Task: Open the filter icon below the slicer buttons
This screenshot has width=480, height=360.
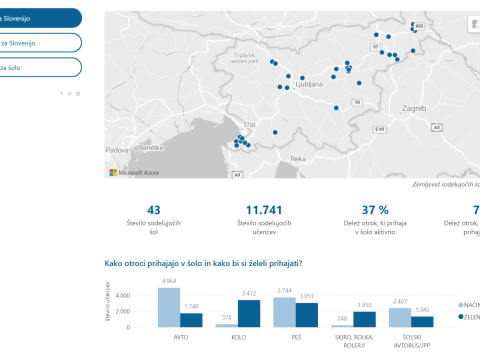Action: pos(61,93)
